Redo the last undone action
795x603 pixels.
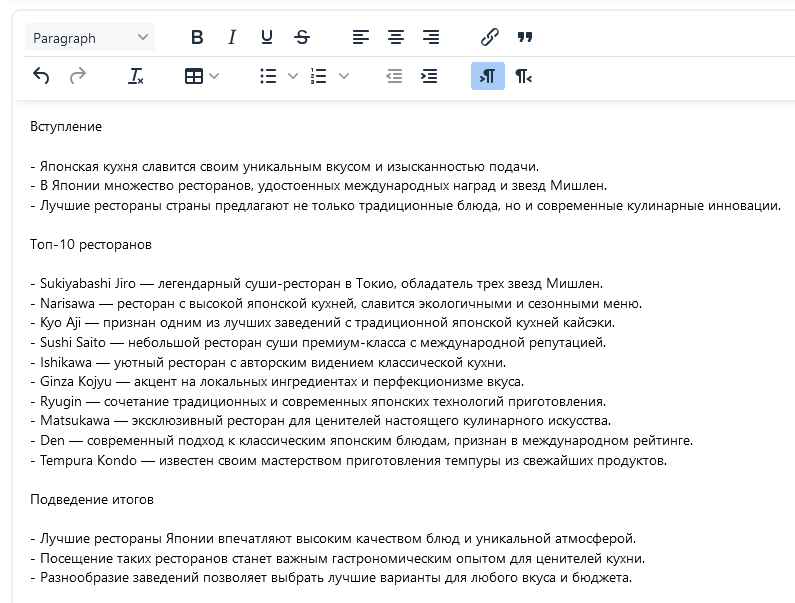point(78,76)
